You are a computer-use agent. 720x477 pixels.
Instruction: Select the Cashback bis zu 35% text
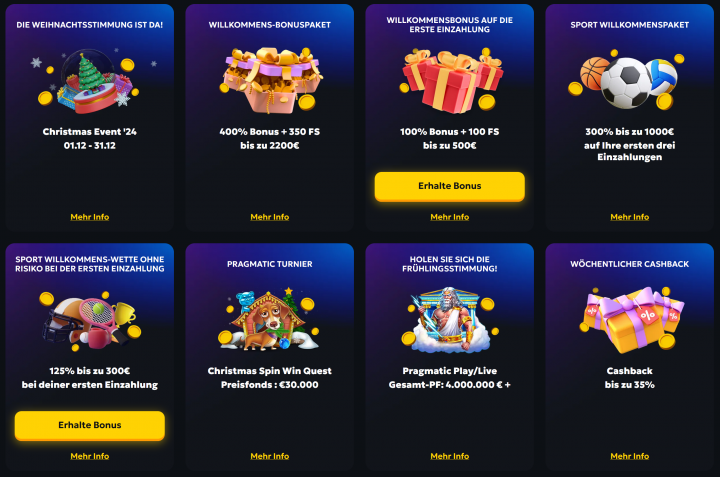(x=630, y=377)
